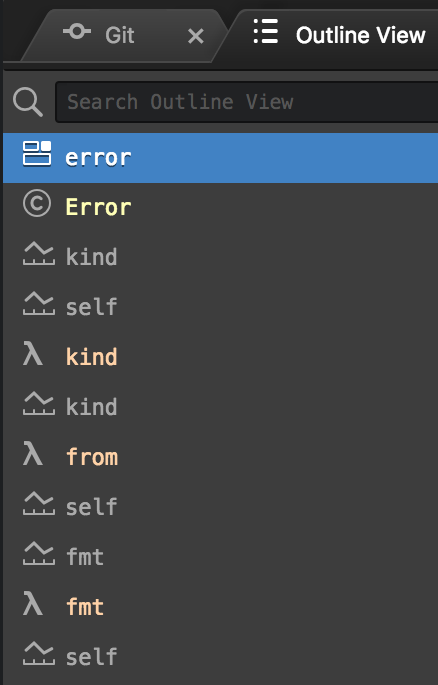Focus the Search Outline View field

[247, 102]
